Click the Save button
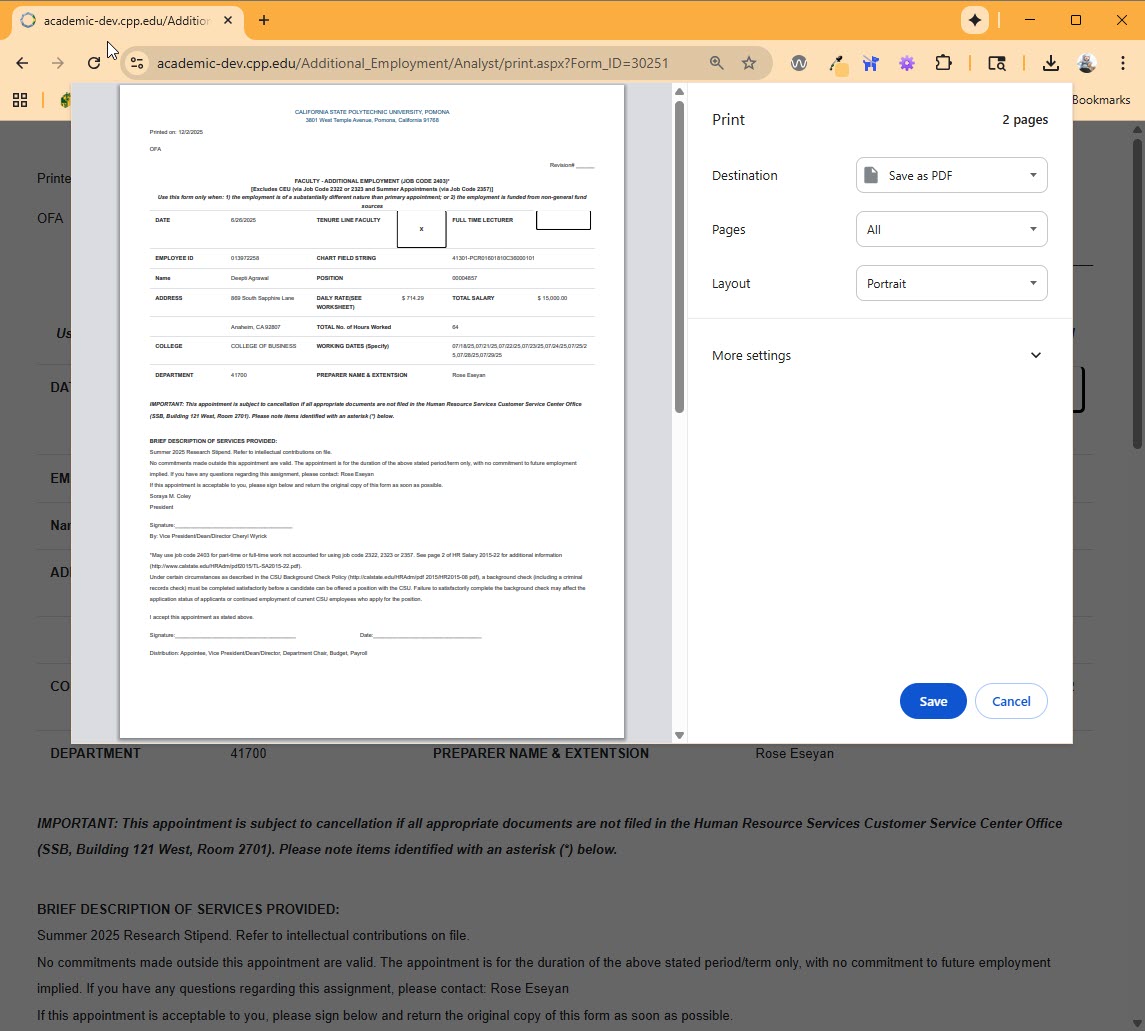The width and height of the screenshot is (1145, 1031). pyautogui.click(x=932, y=701)
